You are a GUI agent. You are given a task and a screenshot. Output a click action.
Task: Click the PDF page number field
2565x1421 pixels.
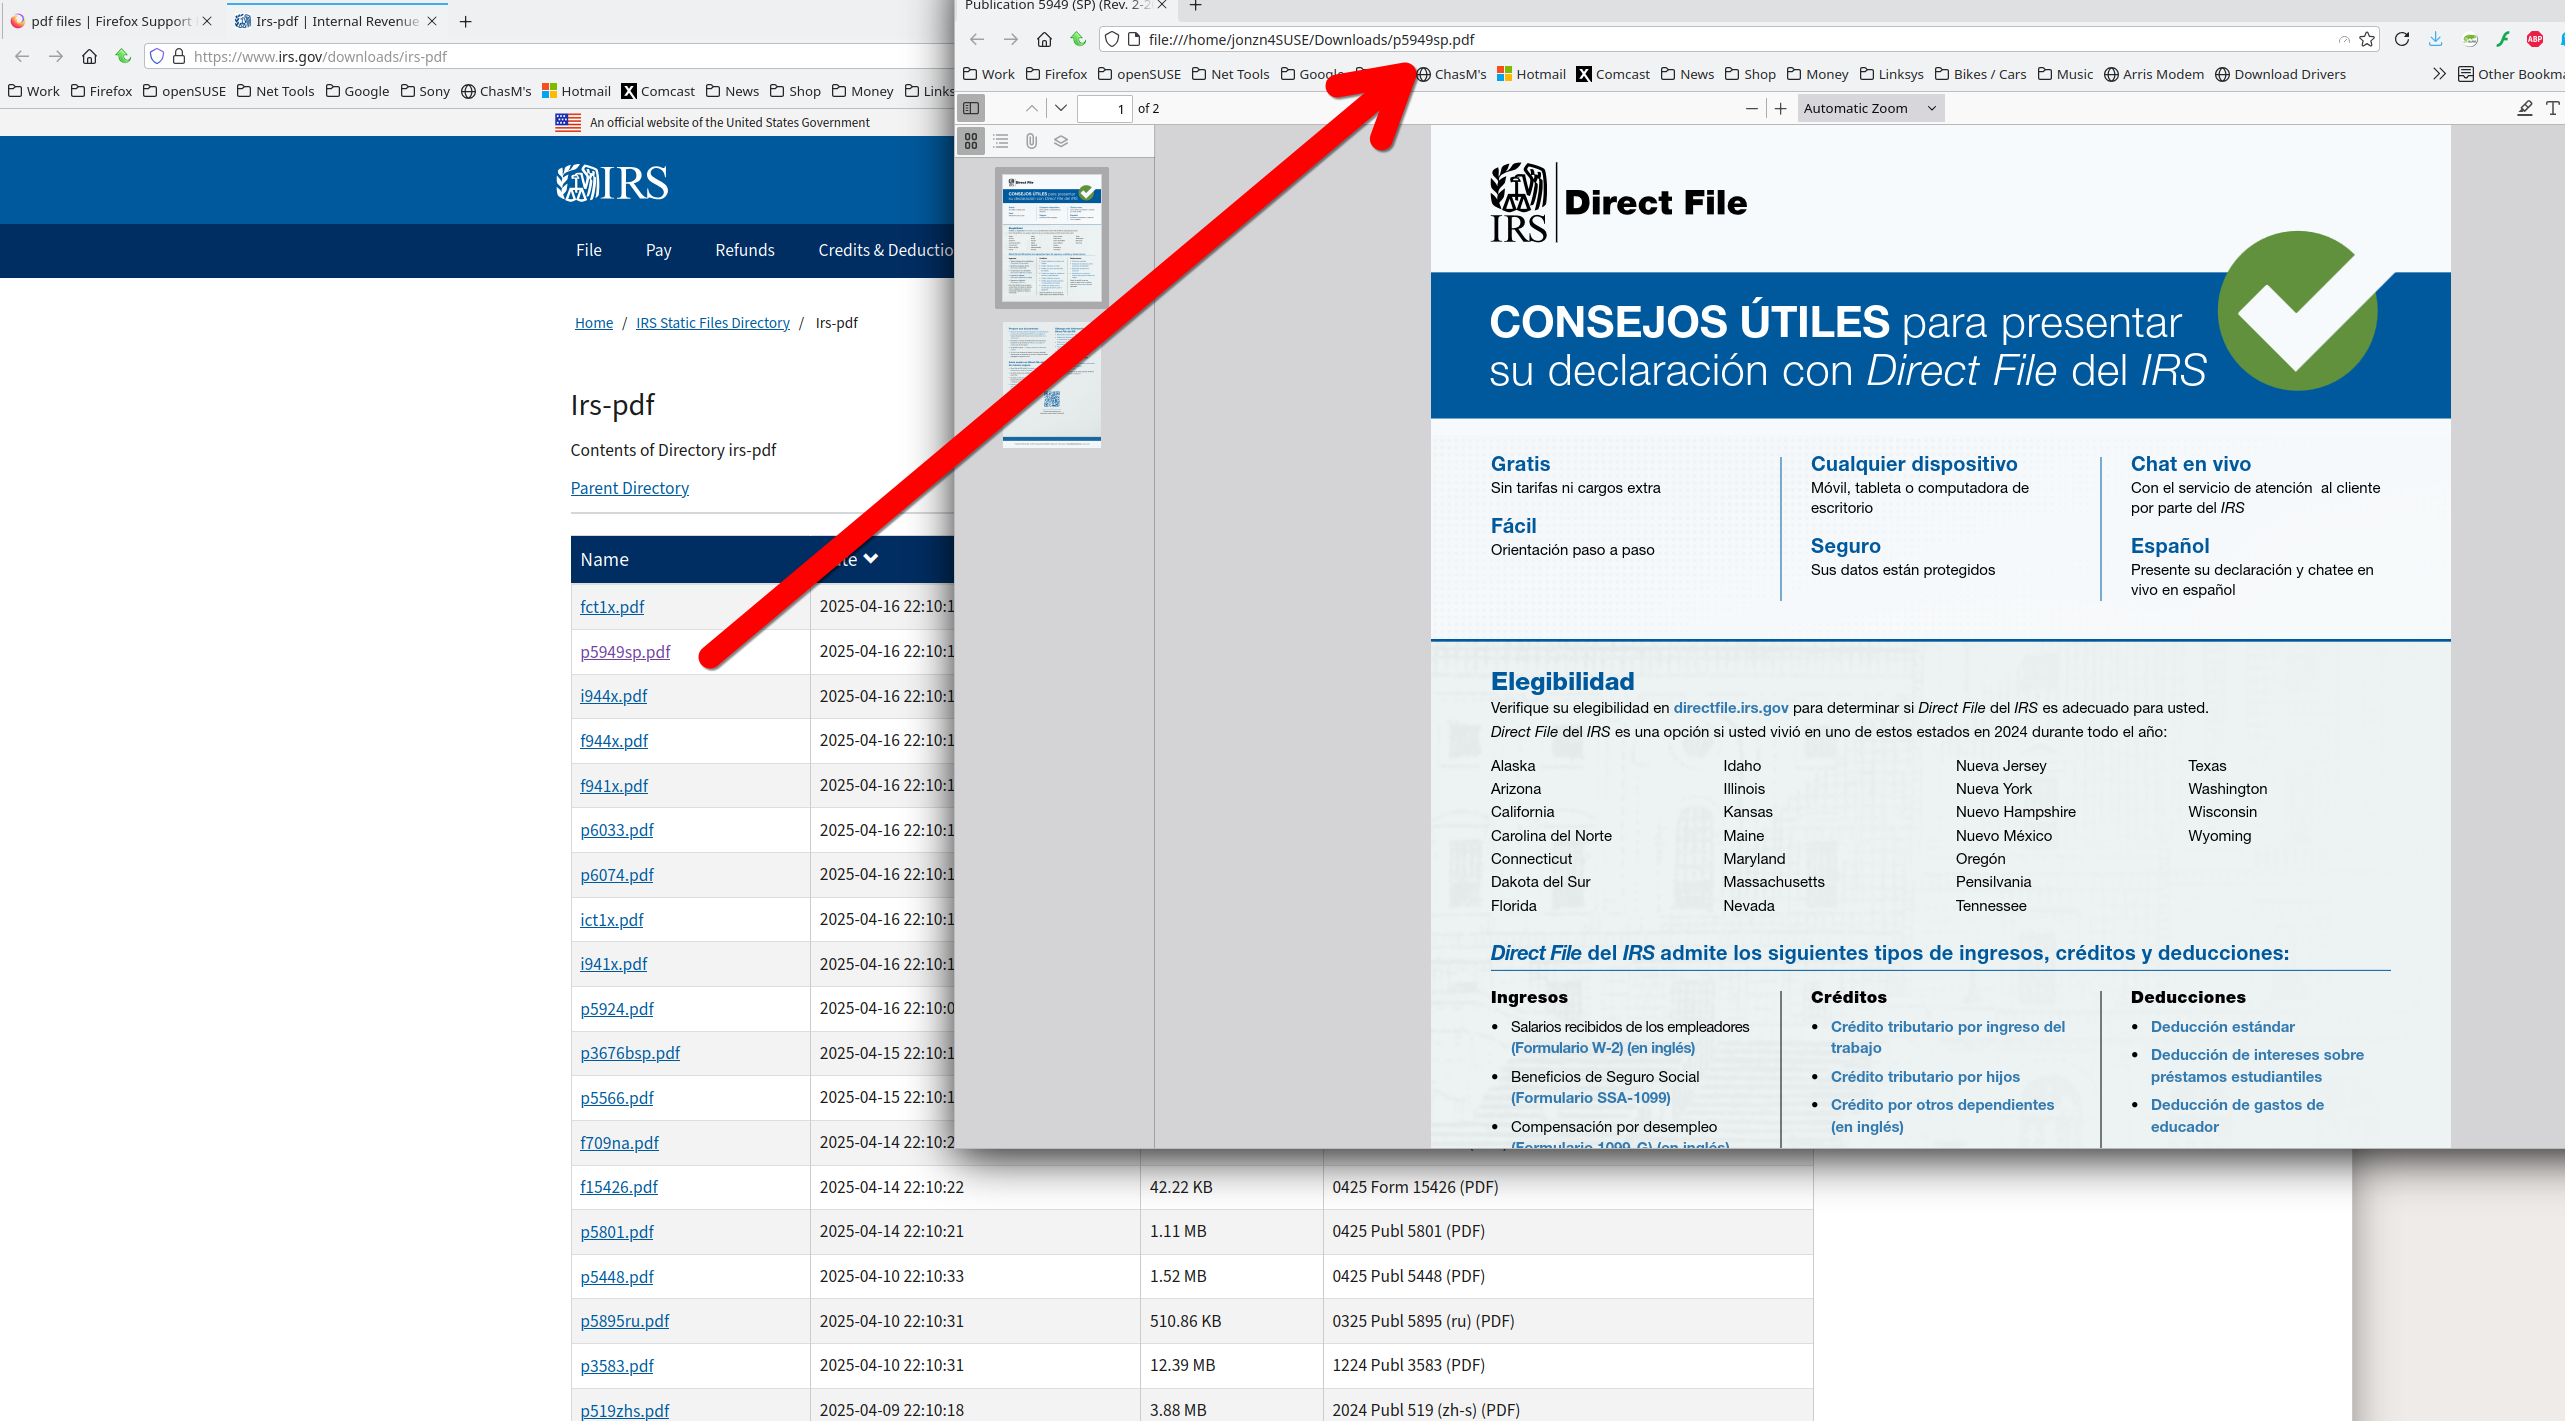click(x=1105, y=108)
